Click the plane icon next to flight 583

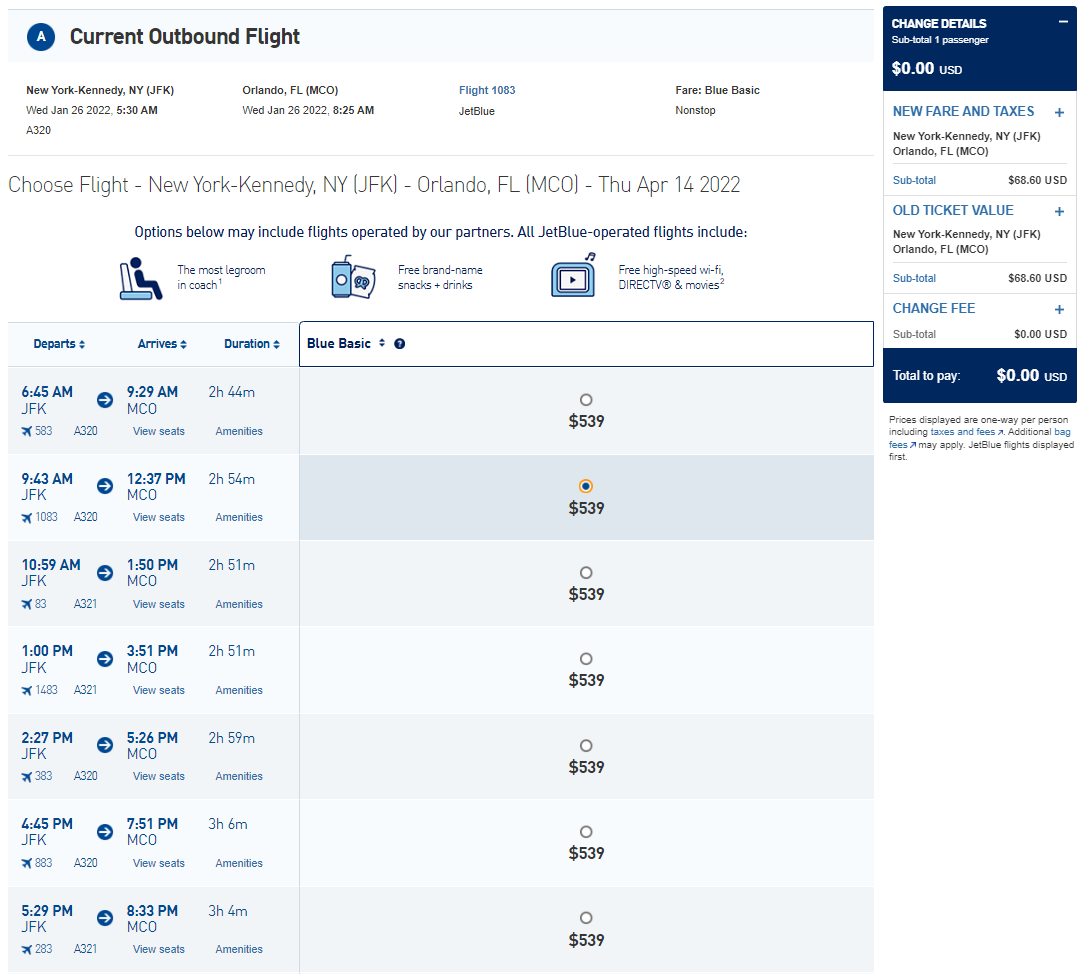(27, 431)
